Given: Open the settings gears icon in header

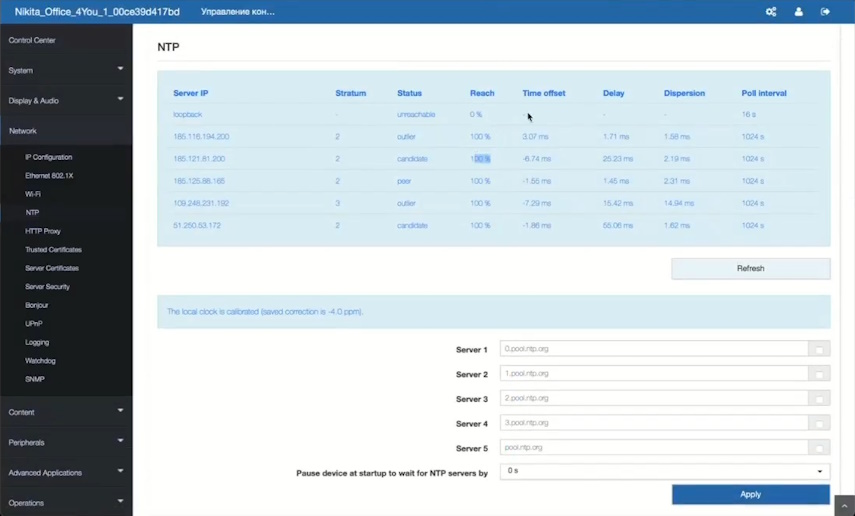Looking at the screenshot, I should 771,12.
